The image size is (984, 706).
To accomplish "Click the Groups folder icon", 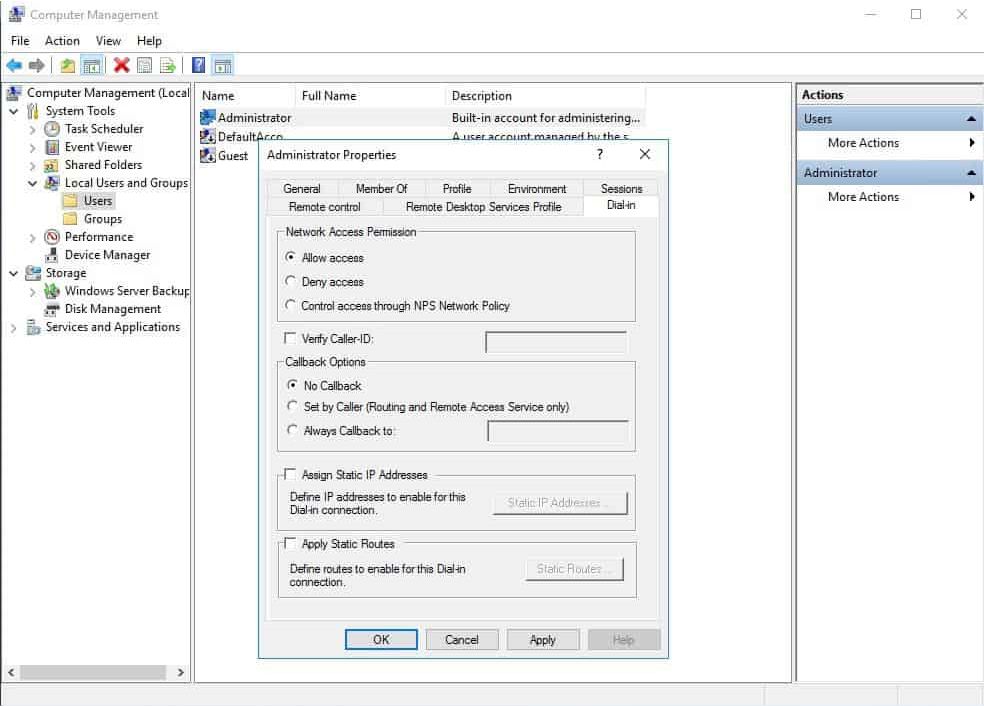I will pos(71,219).
